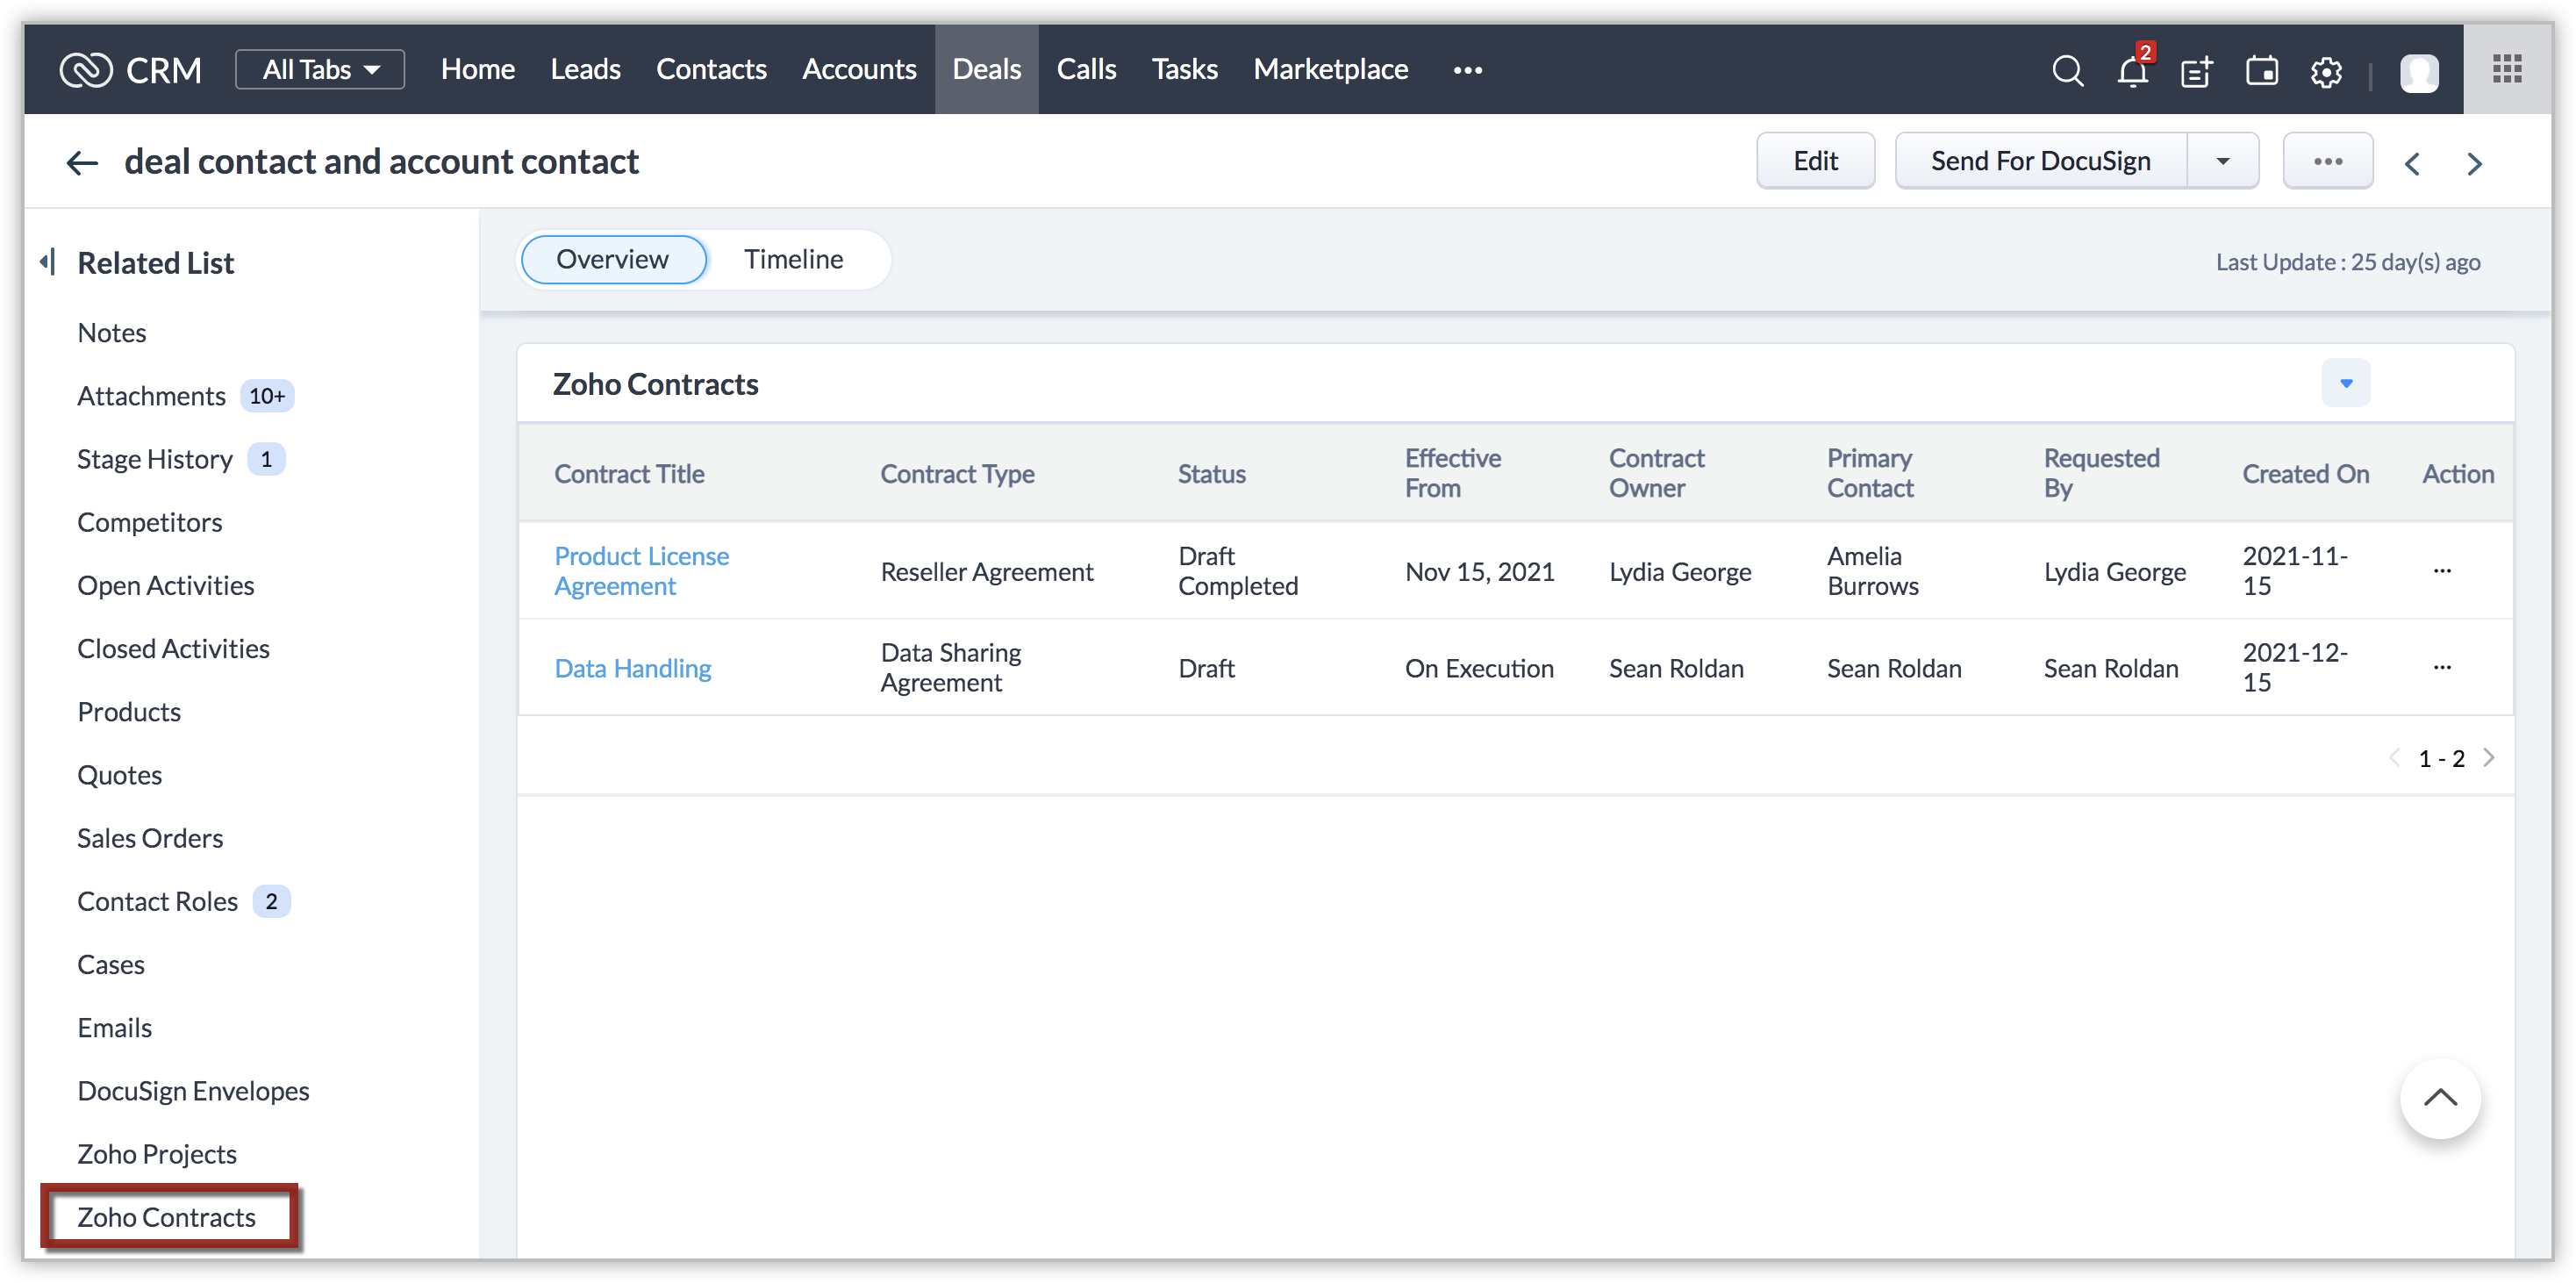The width and height of the screenshot is (2576, 1283).
Task: Click the back arrow beside deal title
Action: coord(82,162)
